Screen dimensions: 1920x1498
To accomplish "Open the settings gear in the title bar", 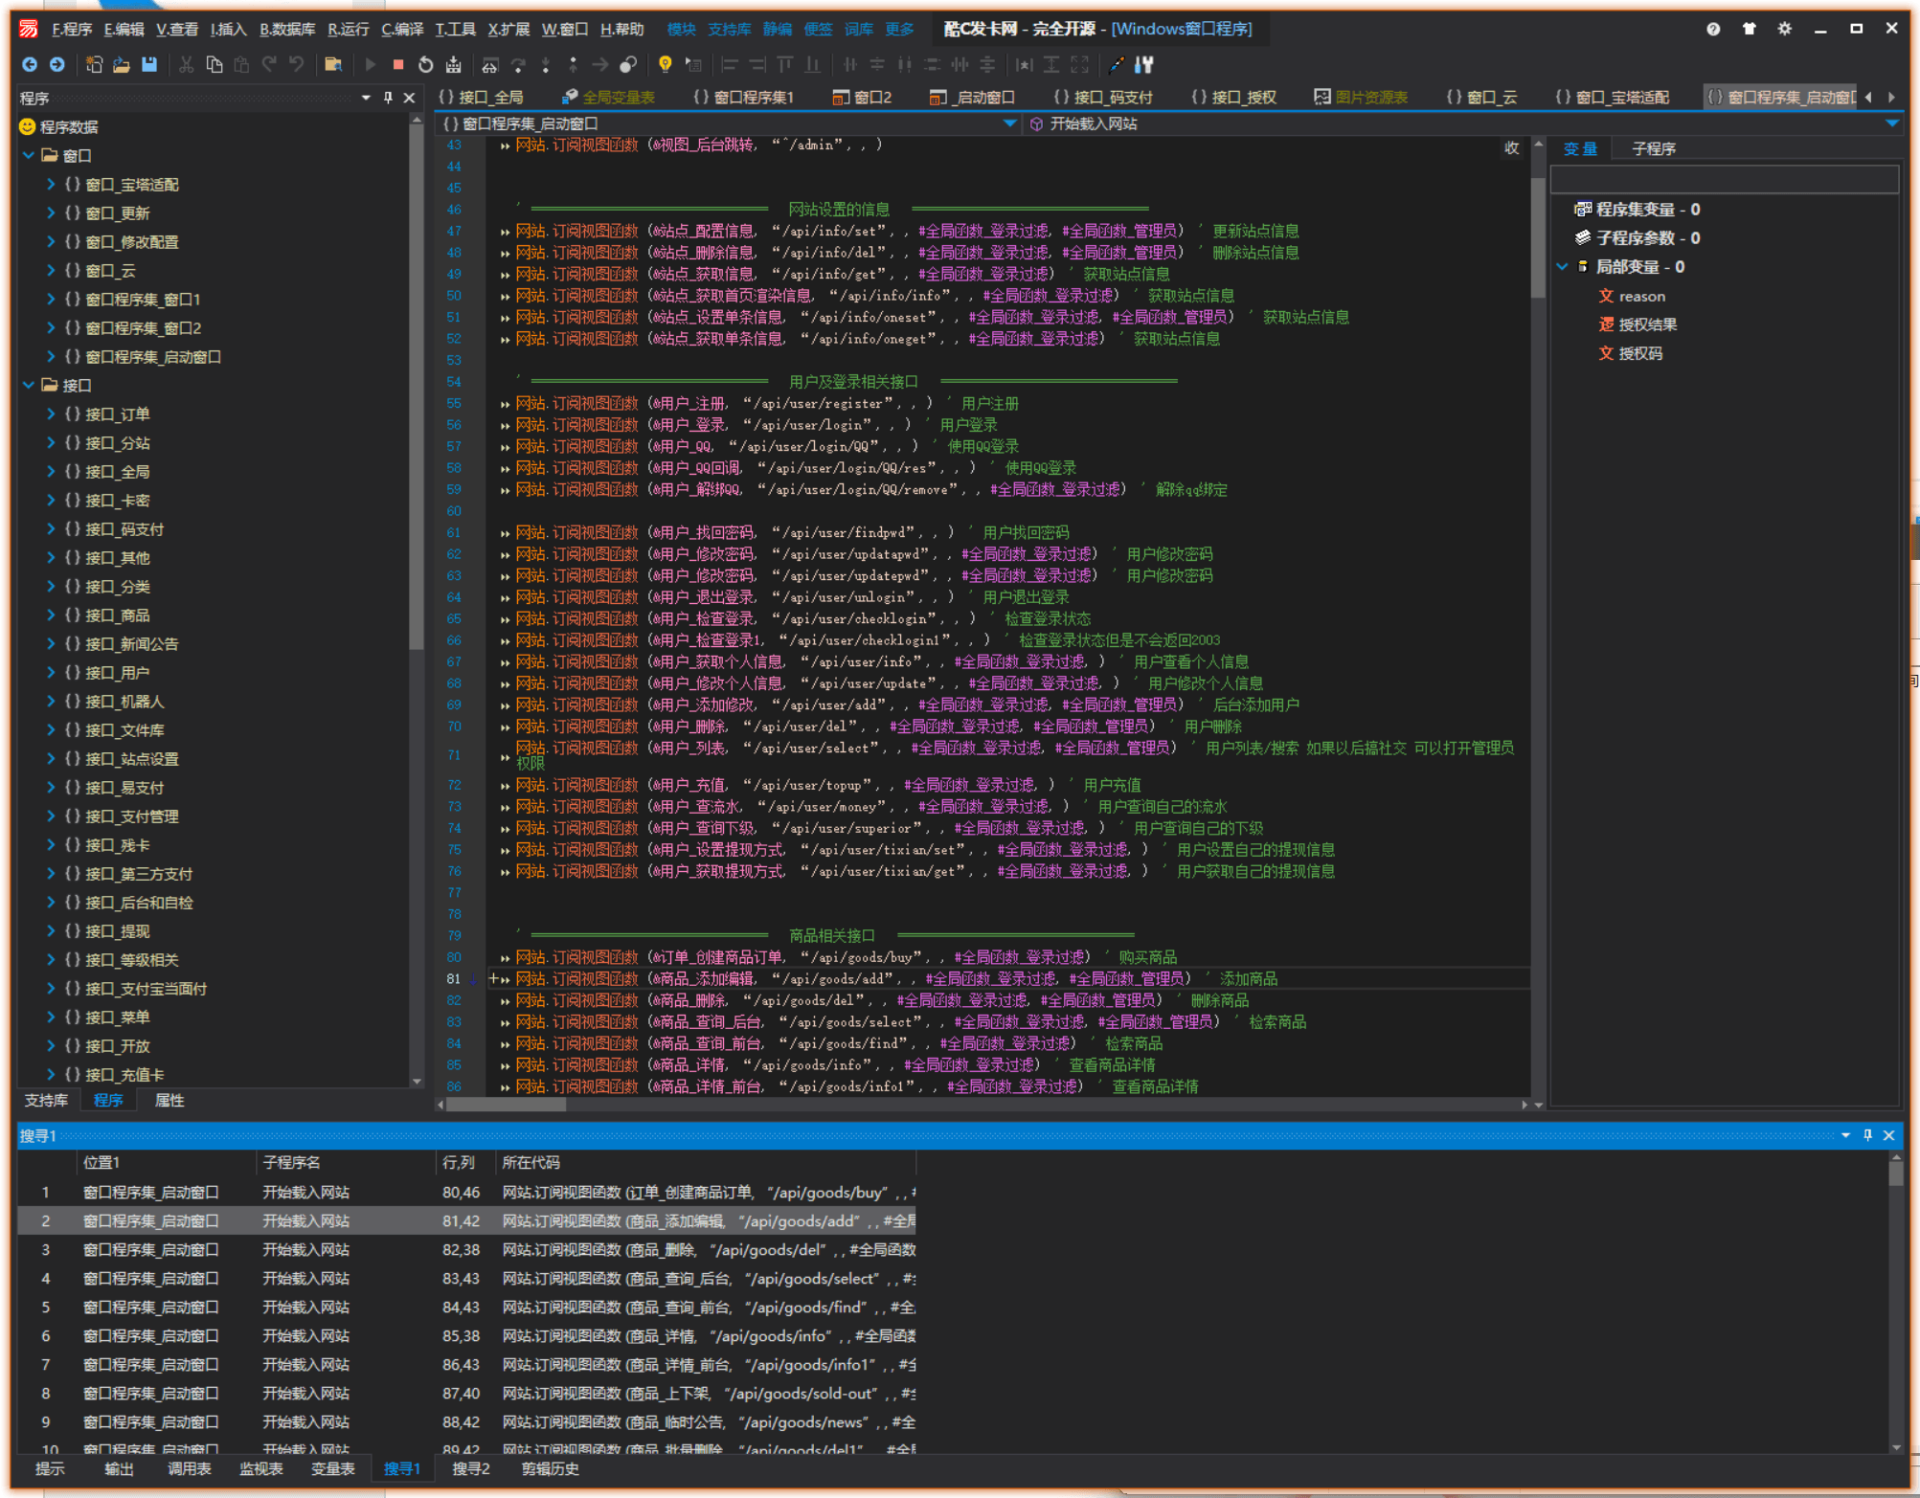I will pos(1785,29).
